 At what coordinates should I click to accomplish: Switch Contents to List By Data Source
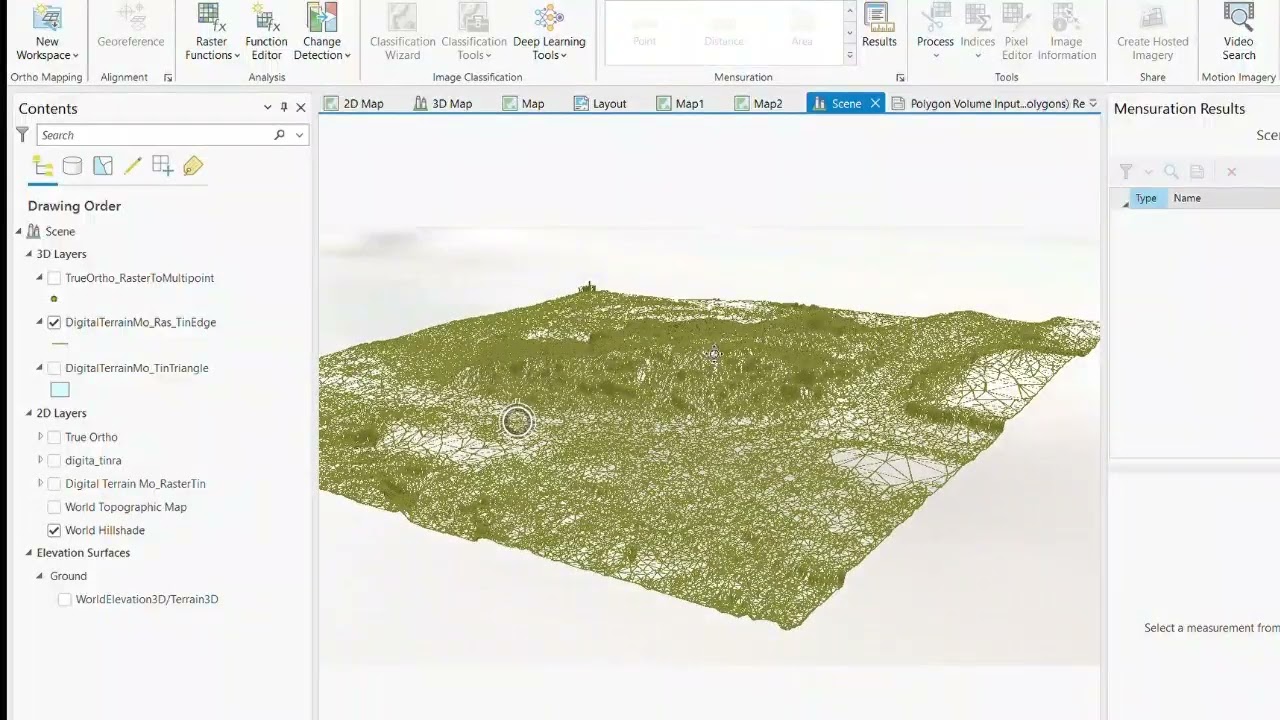coord(72,167)
